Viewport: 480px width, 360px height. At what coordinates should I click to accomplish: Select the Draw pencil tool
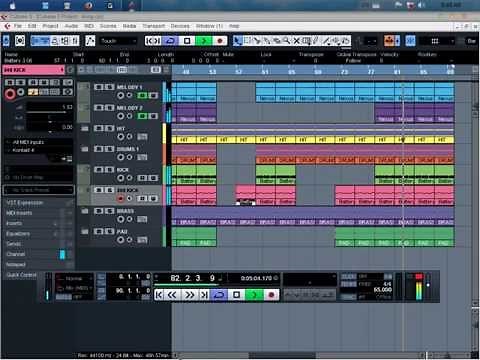[x=315, y=41]
